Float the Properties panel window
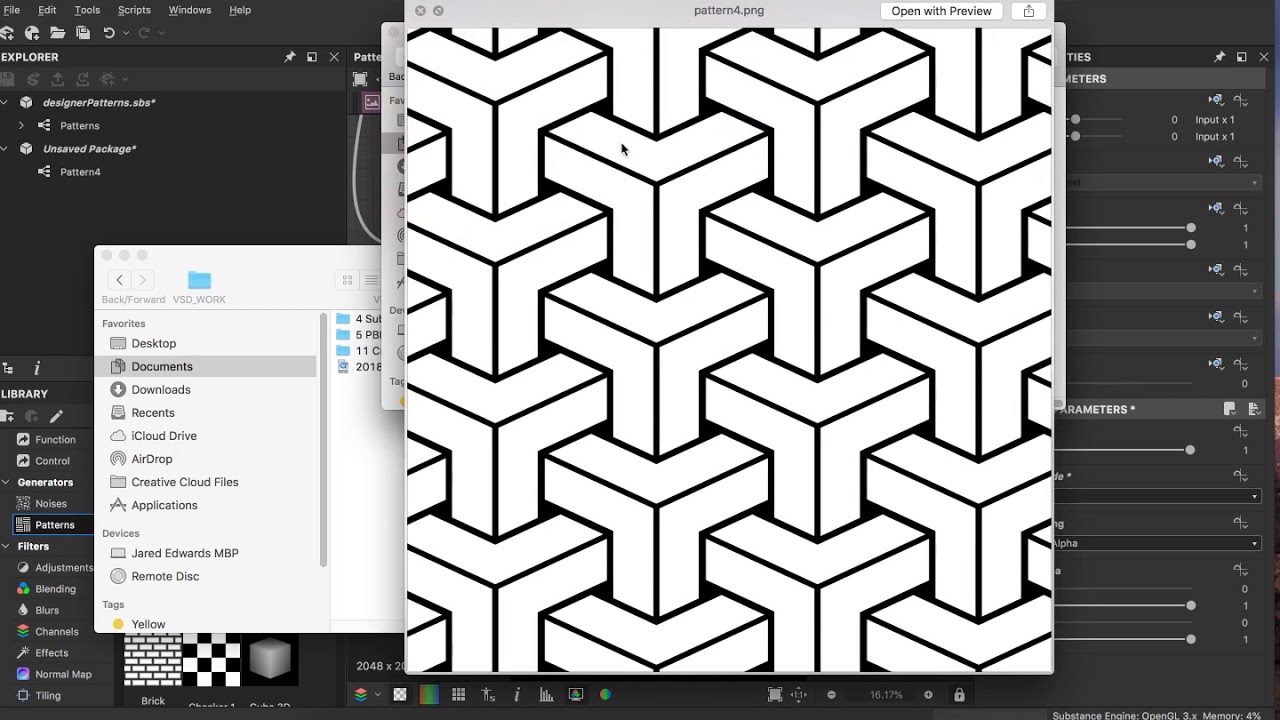The image size is (1280, 720). pyautogui.click(x=1241, y=57)
